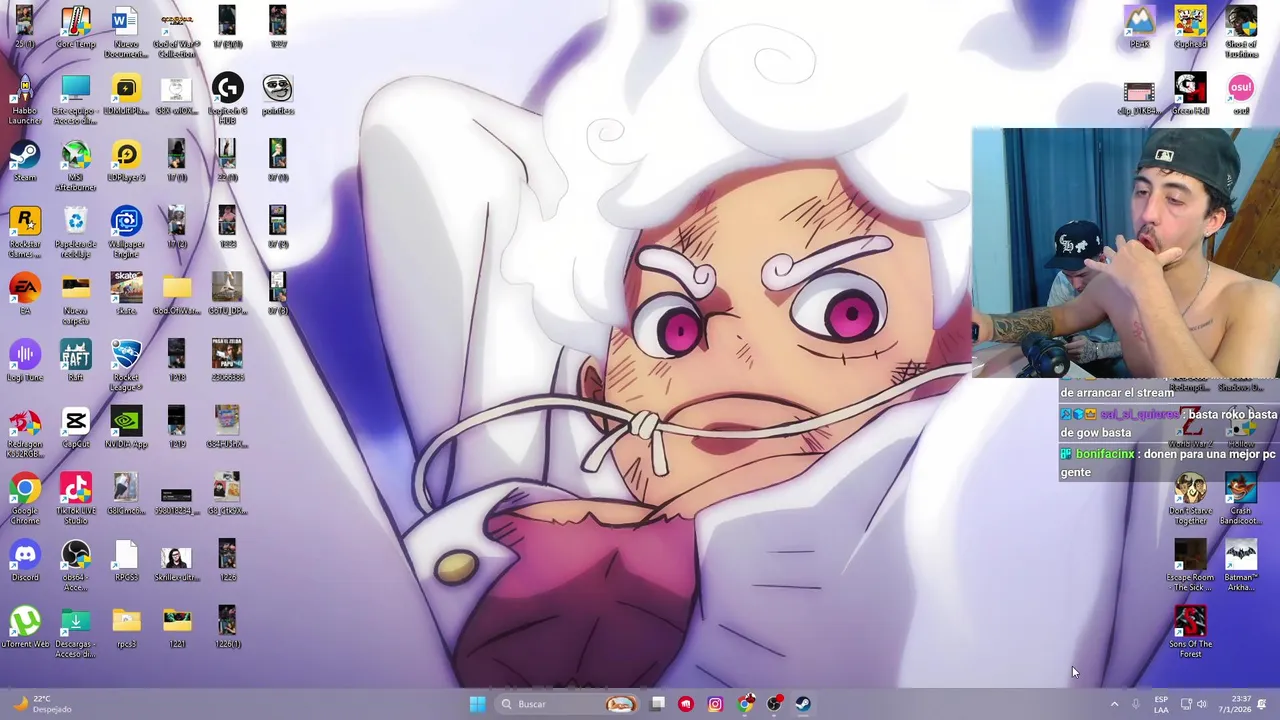
Task: Open the ESP LAA language selector
Action: tap(1161, 704)
